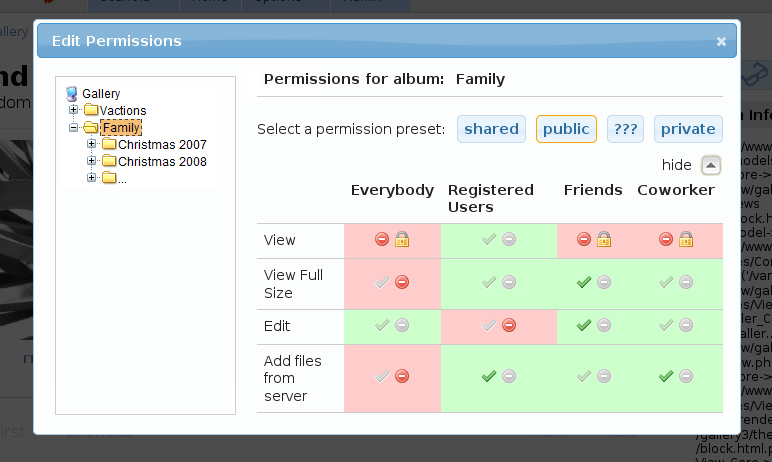Click the lock icon for Coworker View
The width and height of the screenshot is (772, 462).
[x=686, y=240]
